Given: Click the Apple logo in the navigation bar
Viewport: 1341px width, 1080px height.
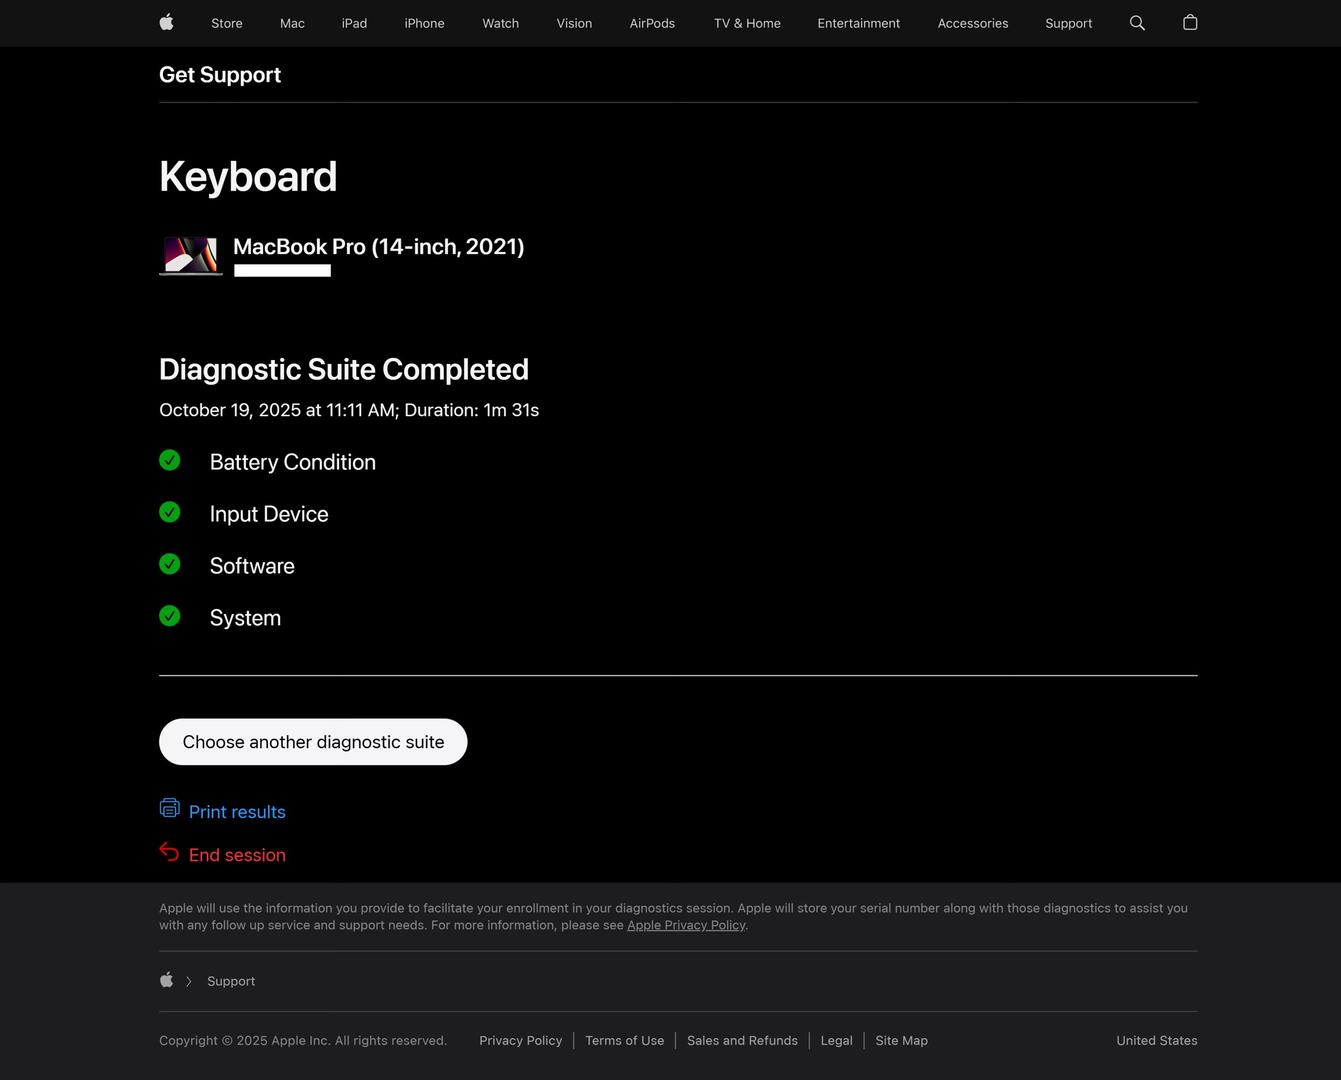Looking at the screenshot, I should [x=167, y=22].
